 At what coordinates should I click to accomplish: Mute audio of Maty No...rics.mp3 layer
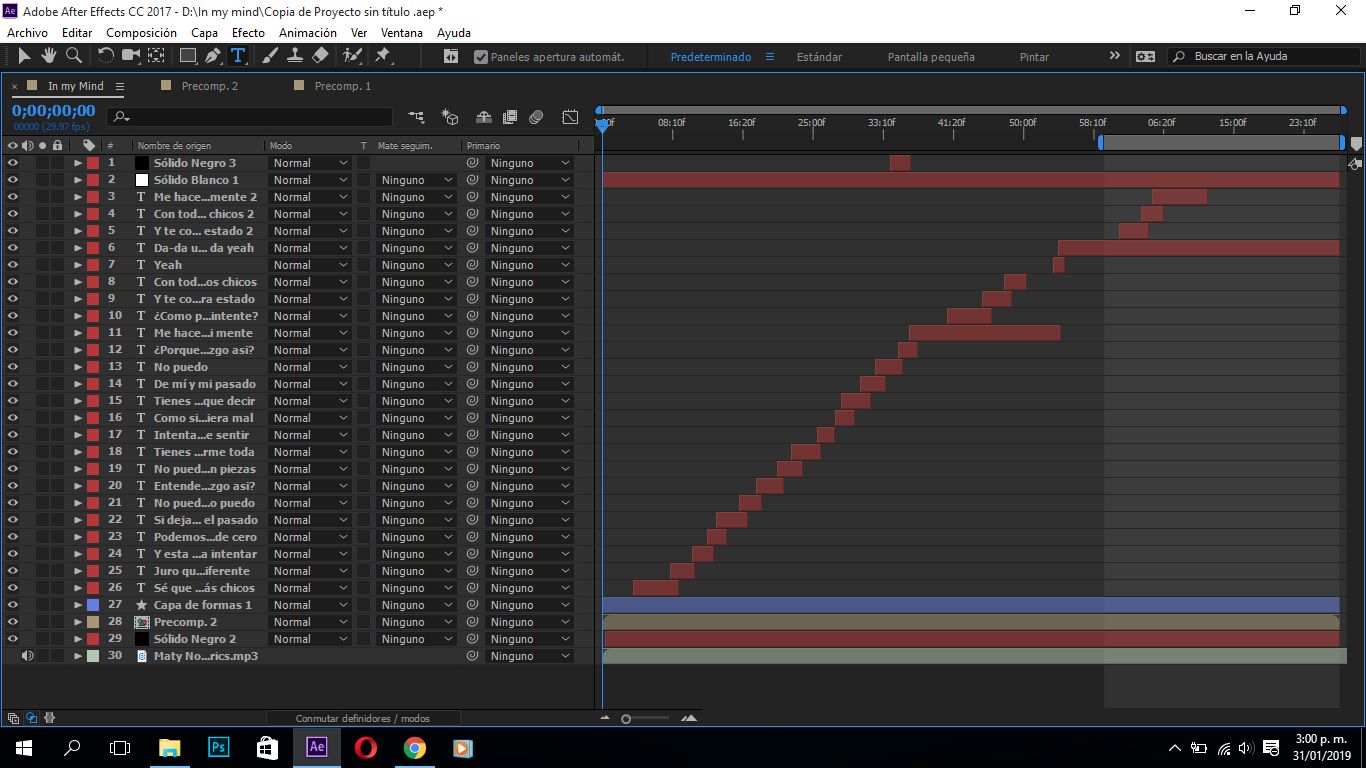click(x=27, y=655)
